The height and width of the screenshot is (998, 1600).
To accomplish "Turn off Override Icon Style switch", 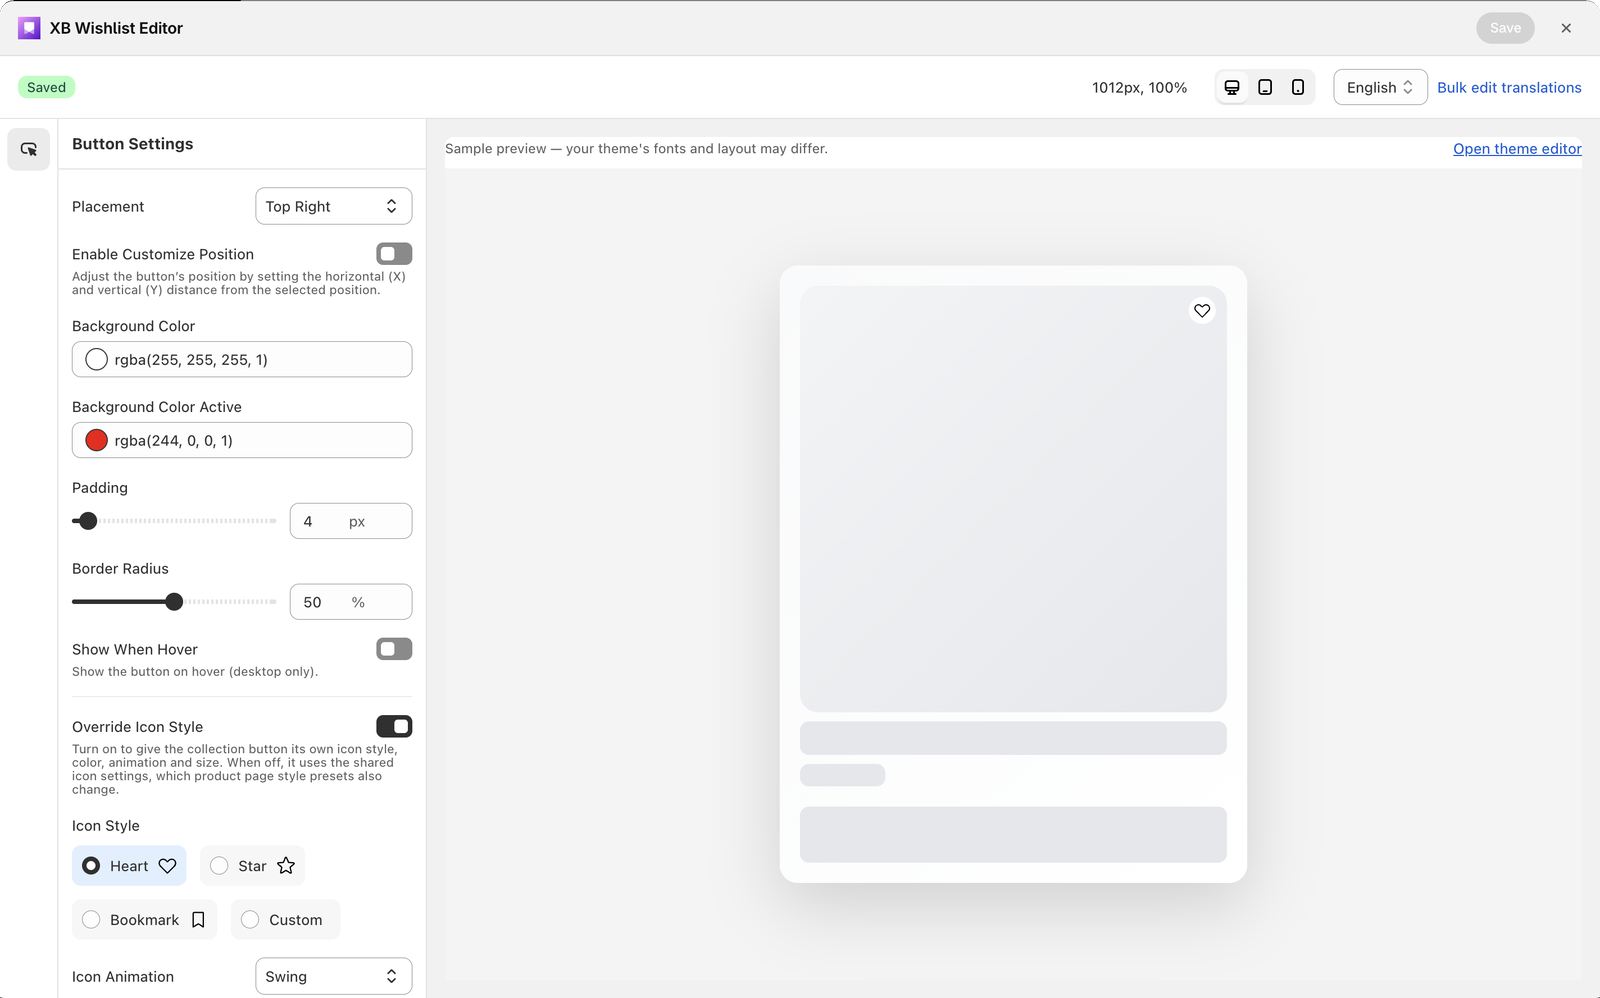I will [394, 726].
